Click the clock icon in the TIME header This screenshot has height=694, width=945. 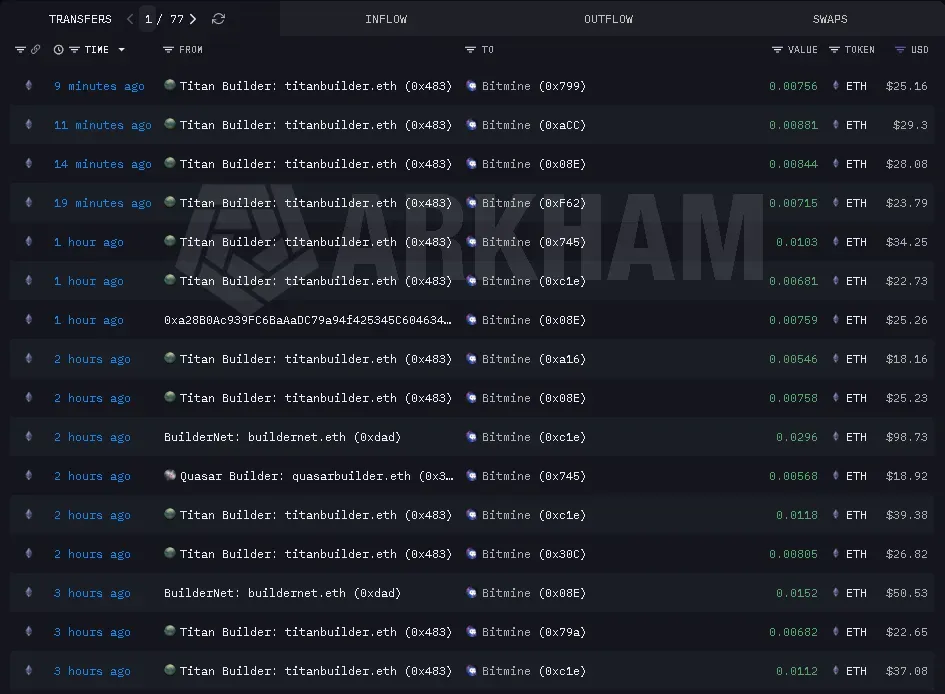[x=58, y=49]
